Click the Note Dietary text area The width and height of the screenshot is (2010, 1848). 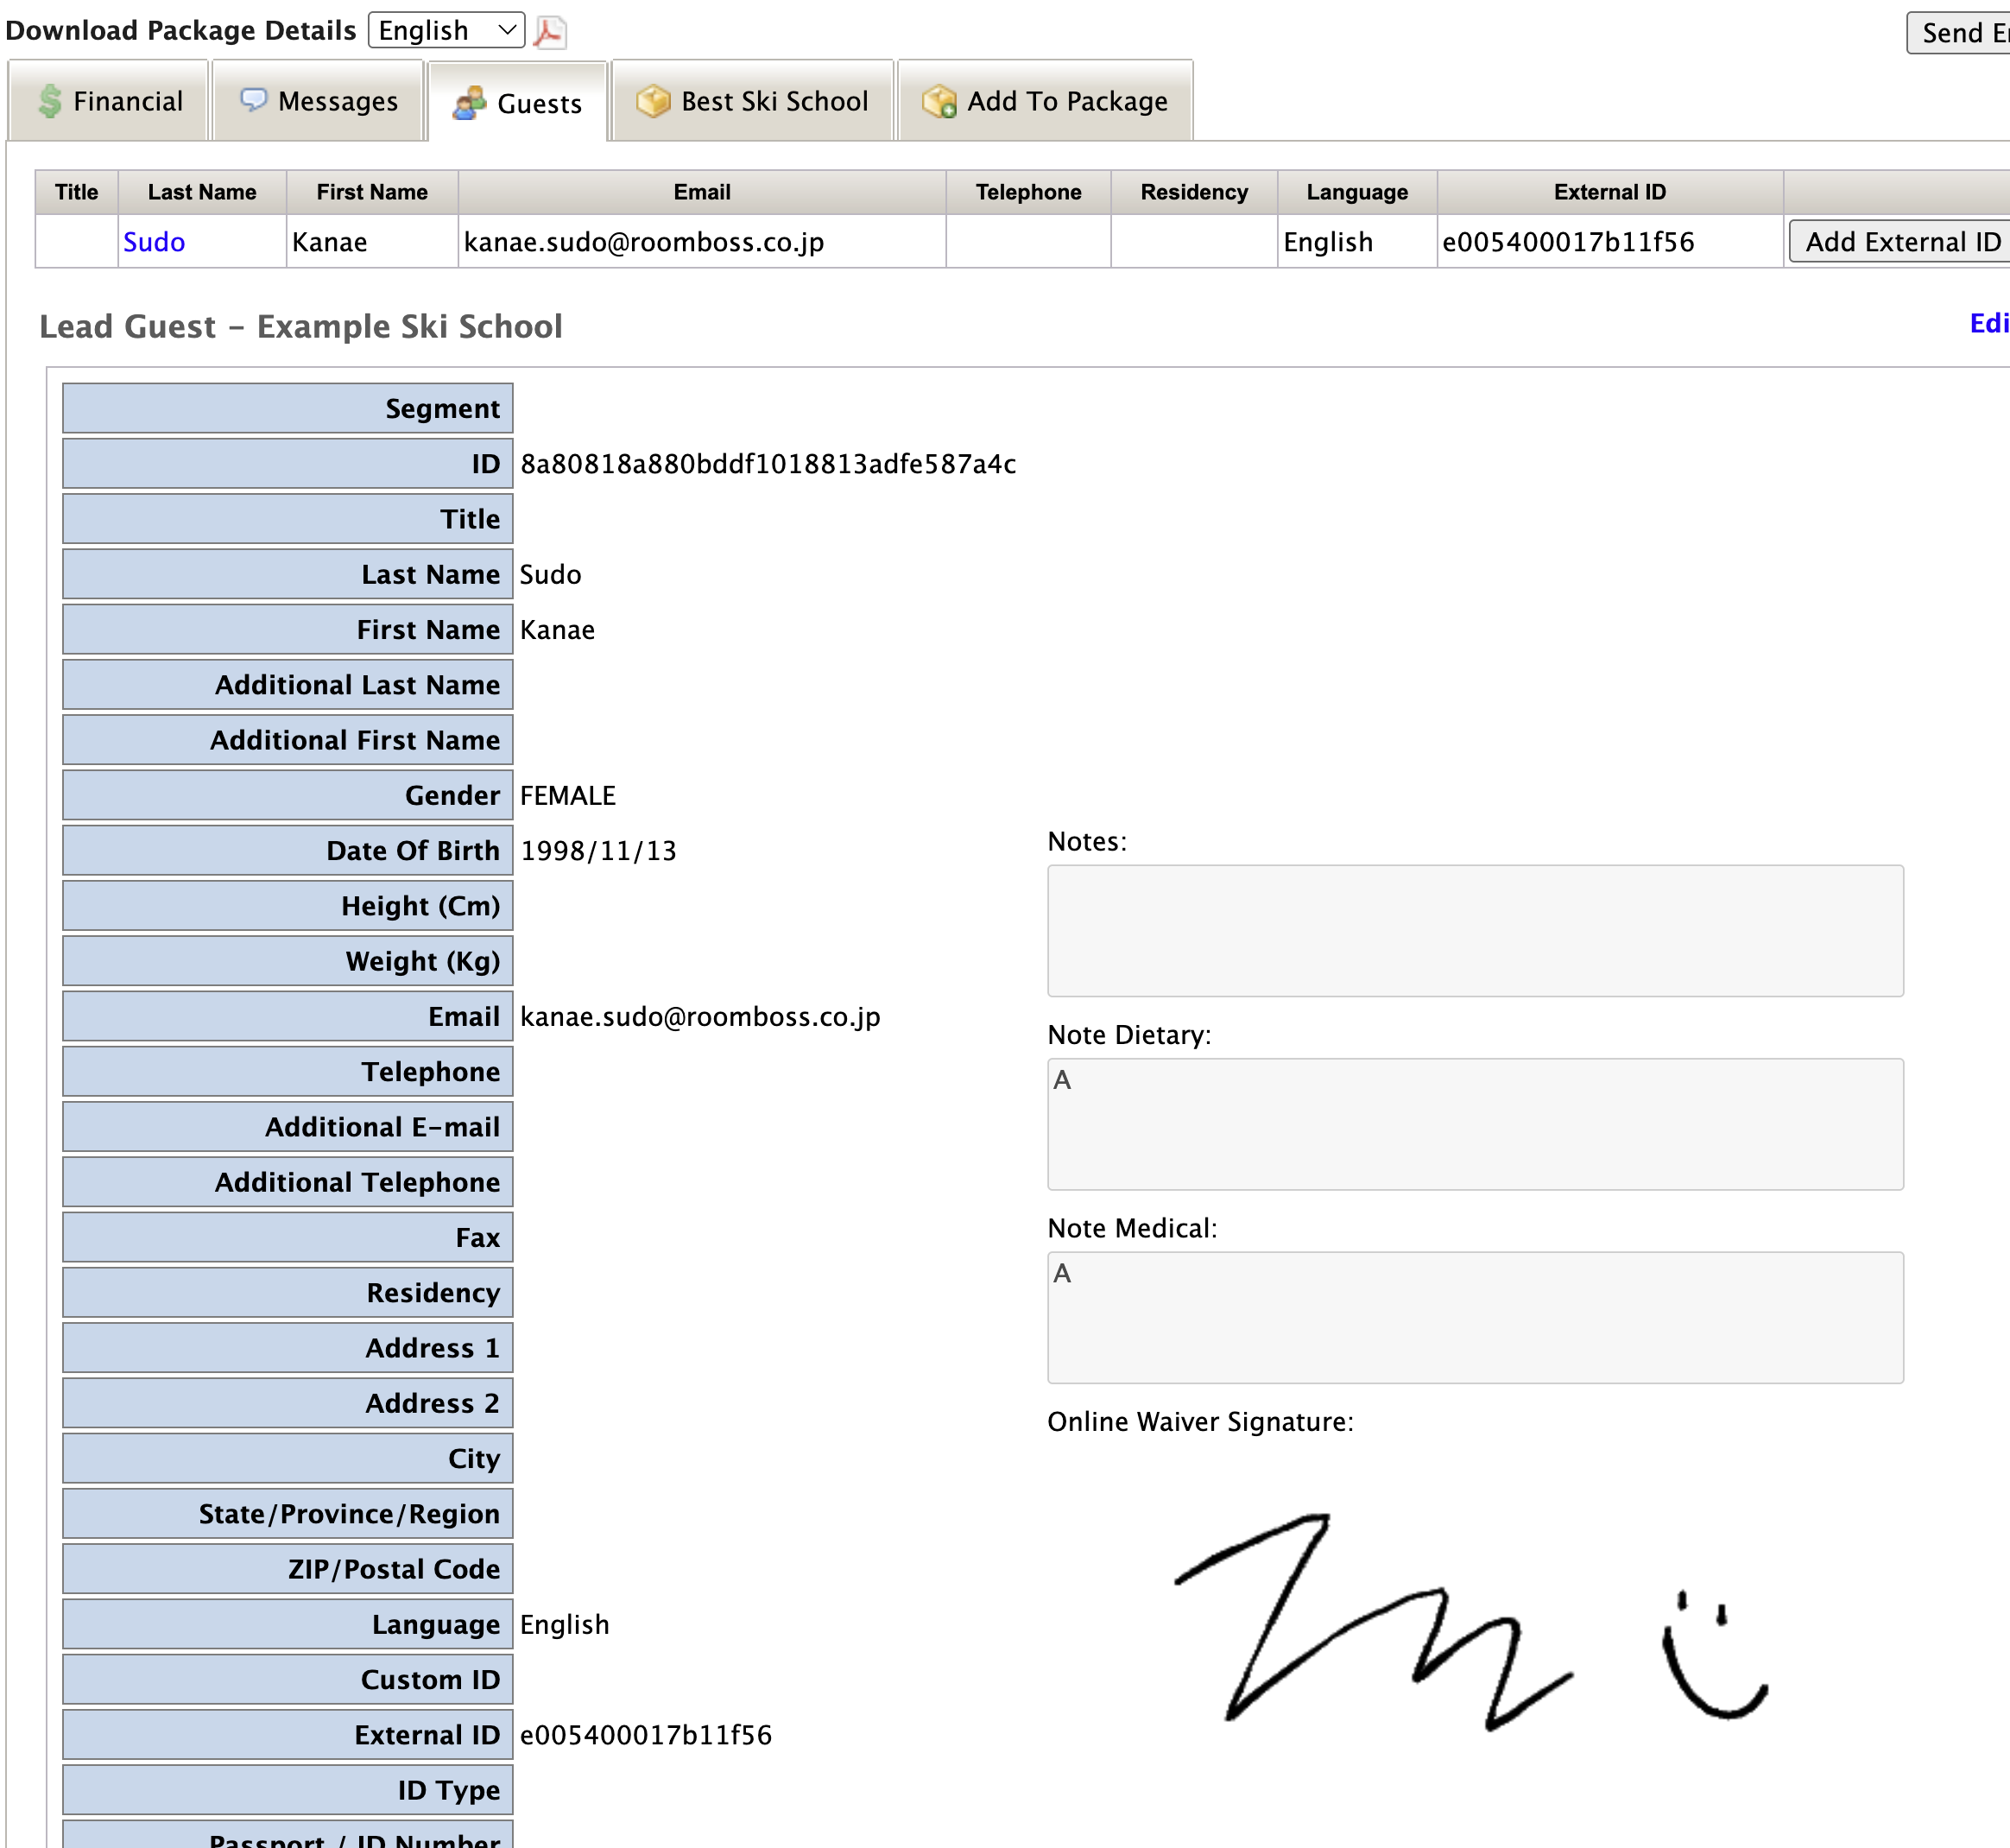pos(1475,1124)
